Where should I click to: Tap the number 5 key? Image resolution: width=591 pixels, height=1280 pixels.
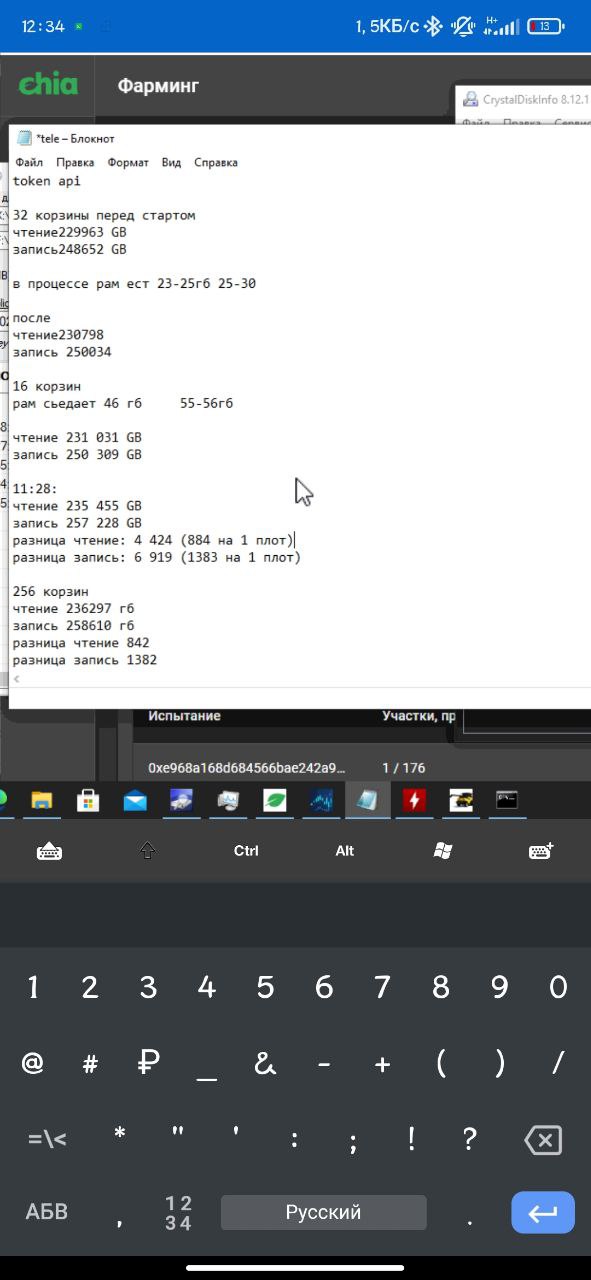(265, 988)
